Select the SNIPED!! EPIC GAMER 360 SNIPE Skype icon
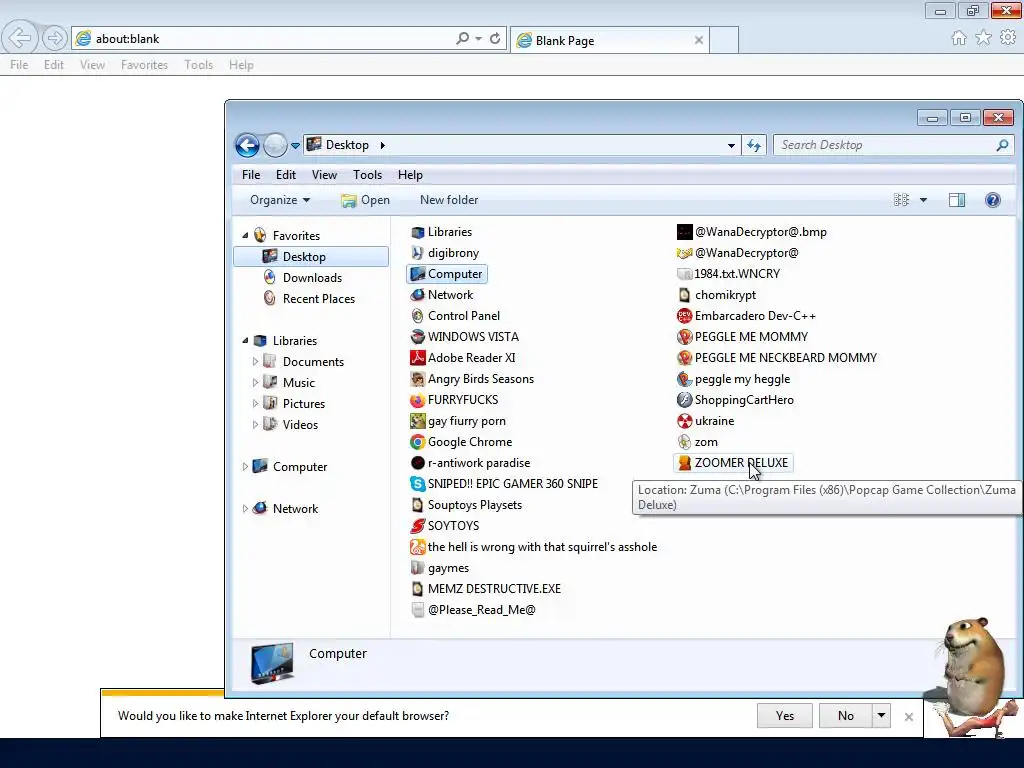Screen dimensions: 1024x768 [x=417, y=484]
